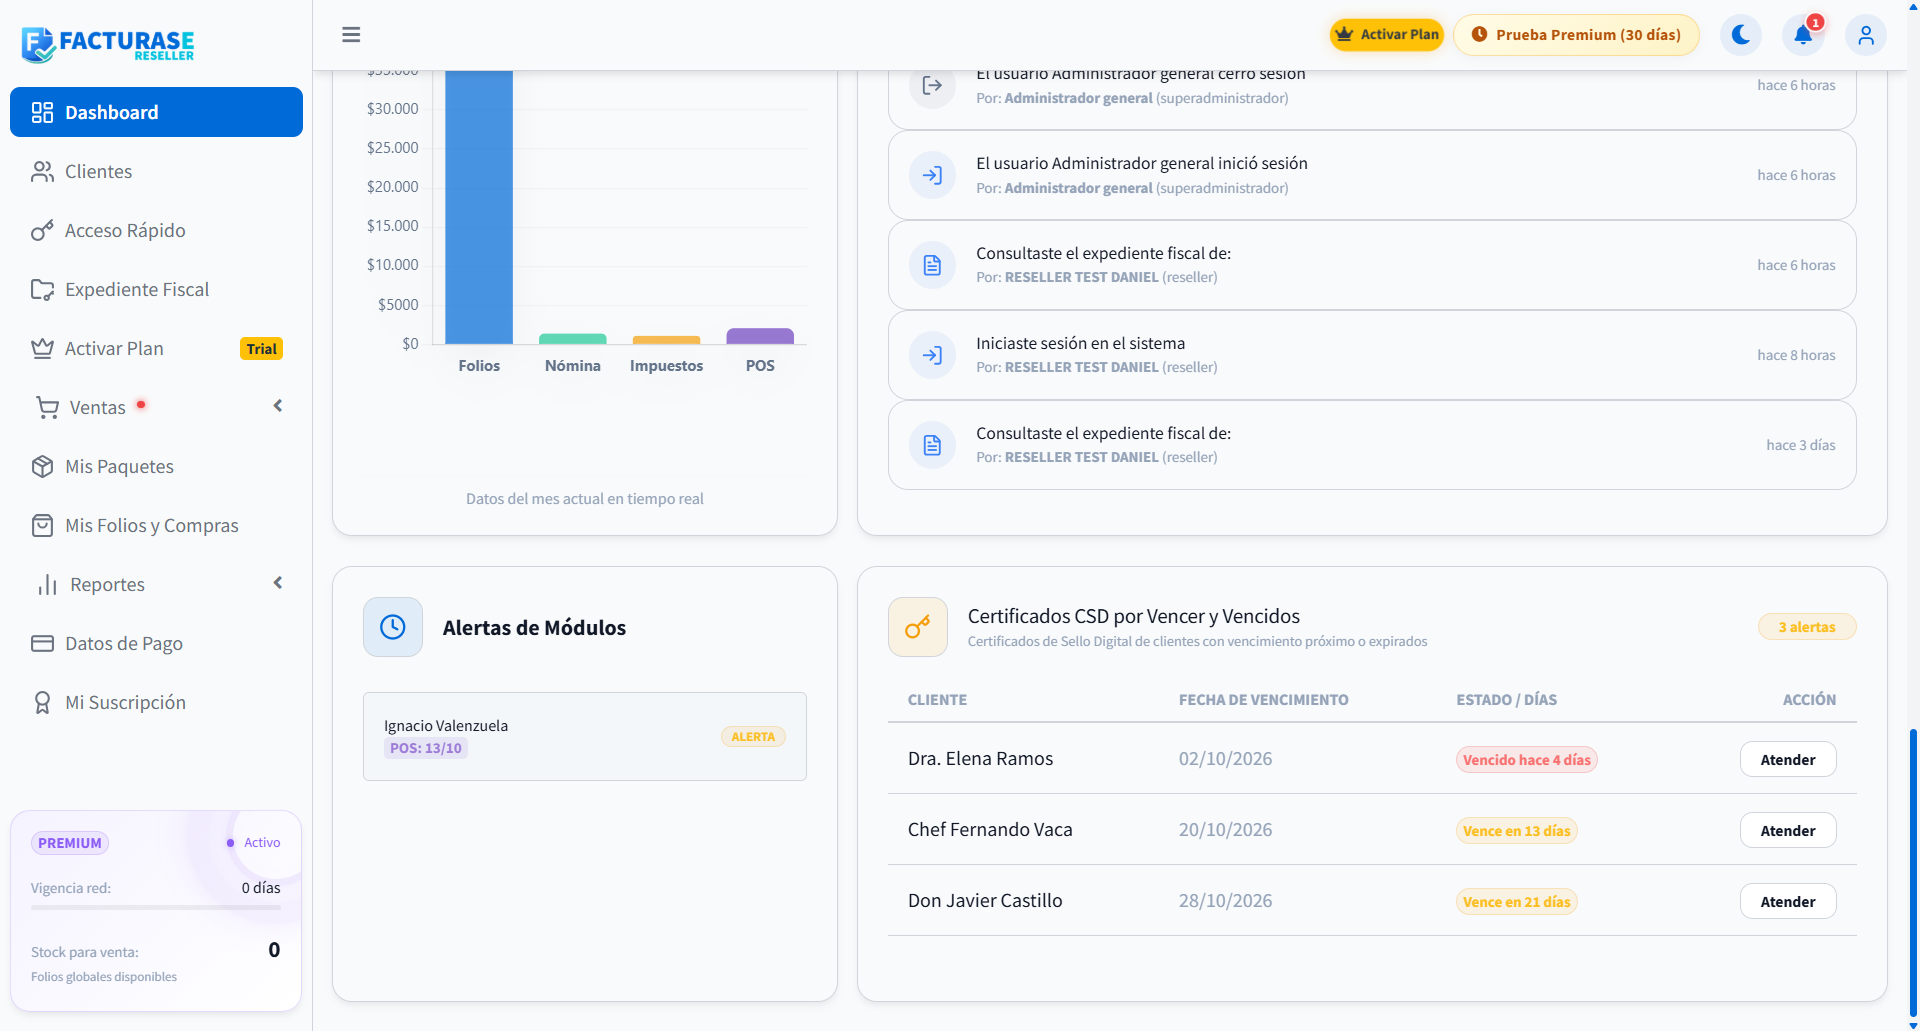1920x1031 pixels.
Task: Click the ALERTA badge for Ignacio Valenzuela
Action: (x=753, y=737)
